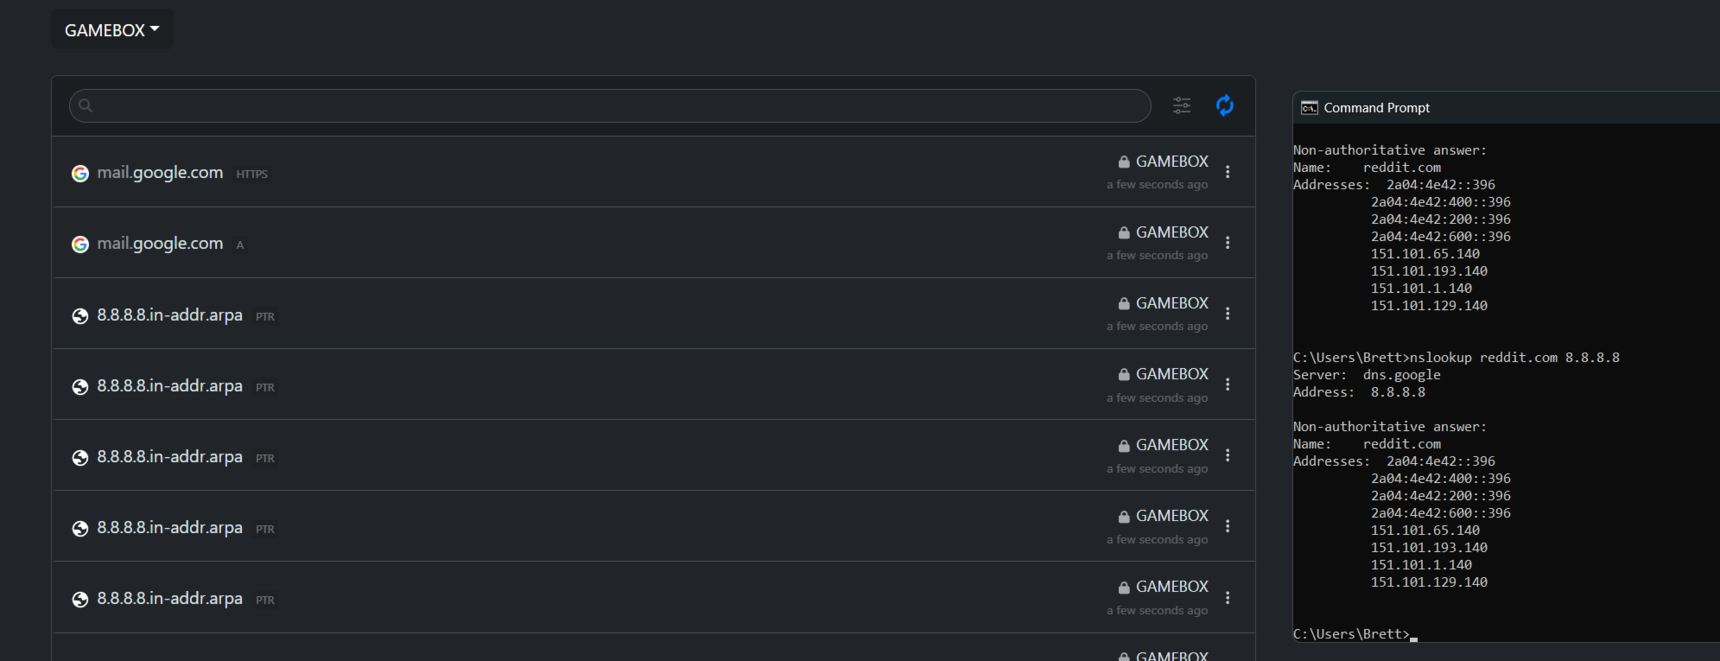Click the HTTPS record type tag

tap(252, 174)
